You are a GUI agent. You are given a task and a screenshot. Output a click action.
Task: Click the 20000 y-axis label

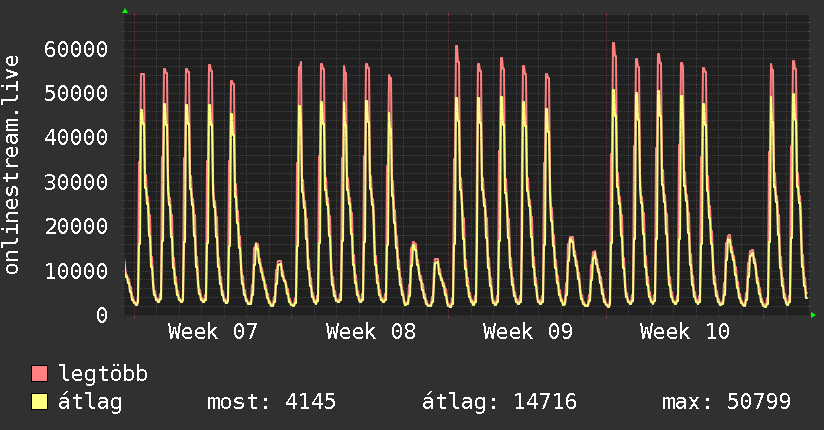pyautogui.click(x=76, y=227)
